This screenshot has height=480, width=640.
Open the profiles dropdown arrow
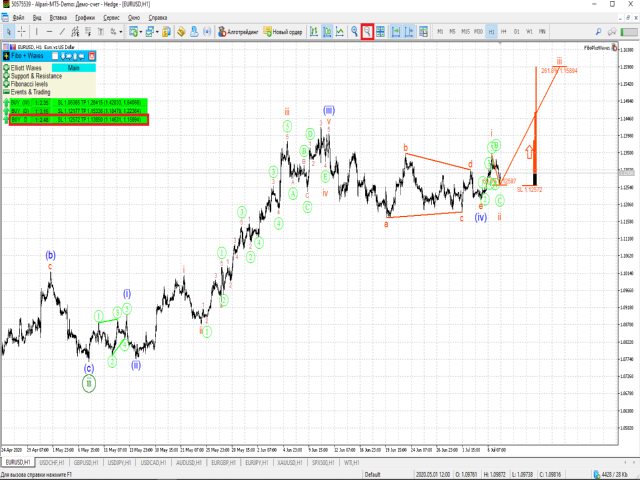[x=158, y=31]
